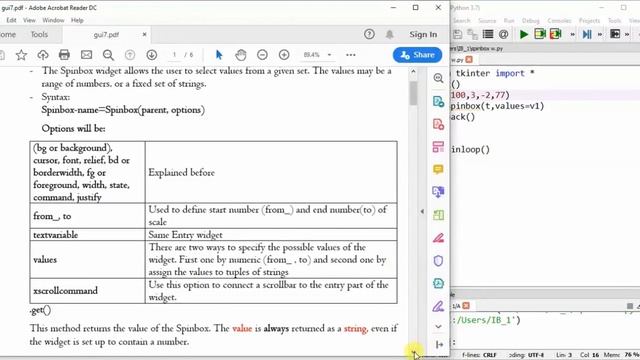Expand run toolbar overflow chevron in IDE
Viewport: 640px width, 360px height.
pos(572,35)
